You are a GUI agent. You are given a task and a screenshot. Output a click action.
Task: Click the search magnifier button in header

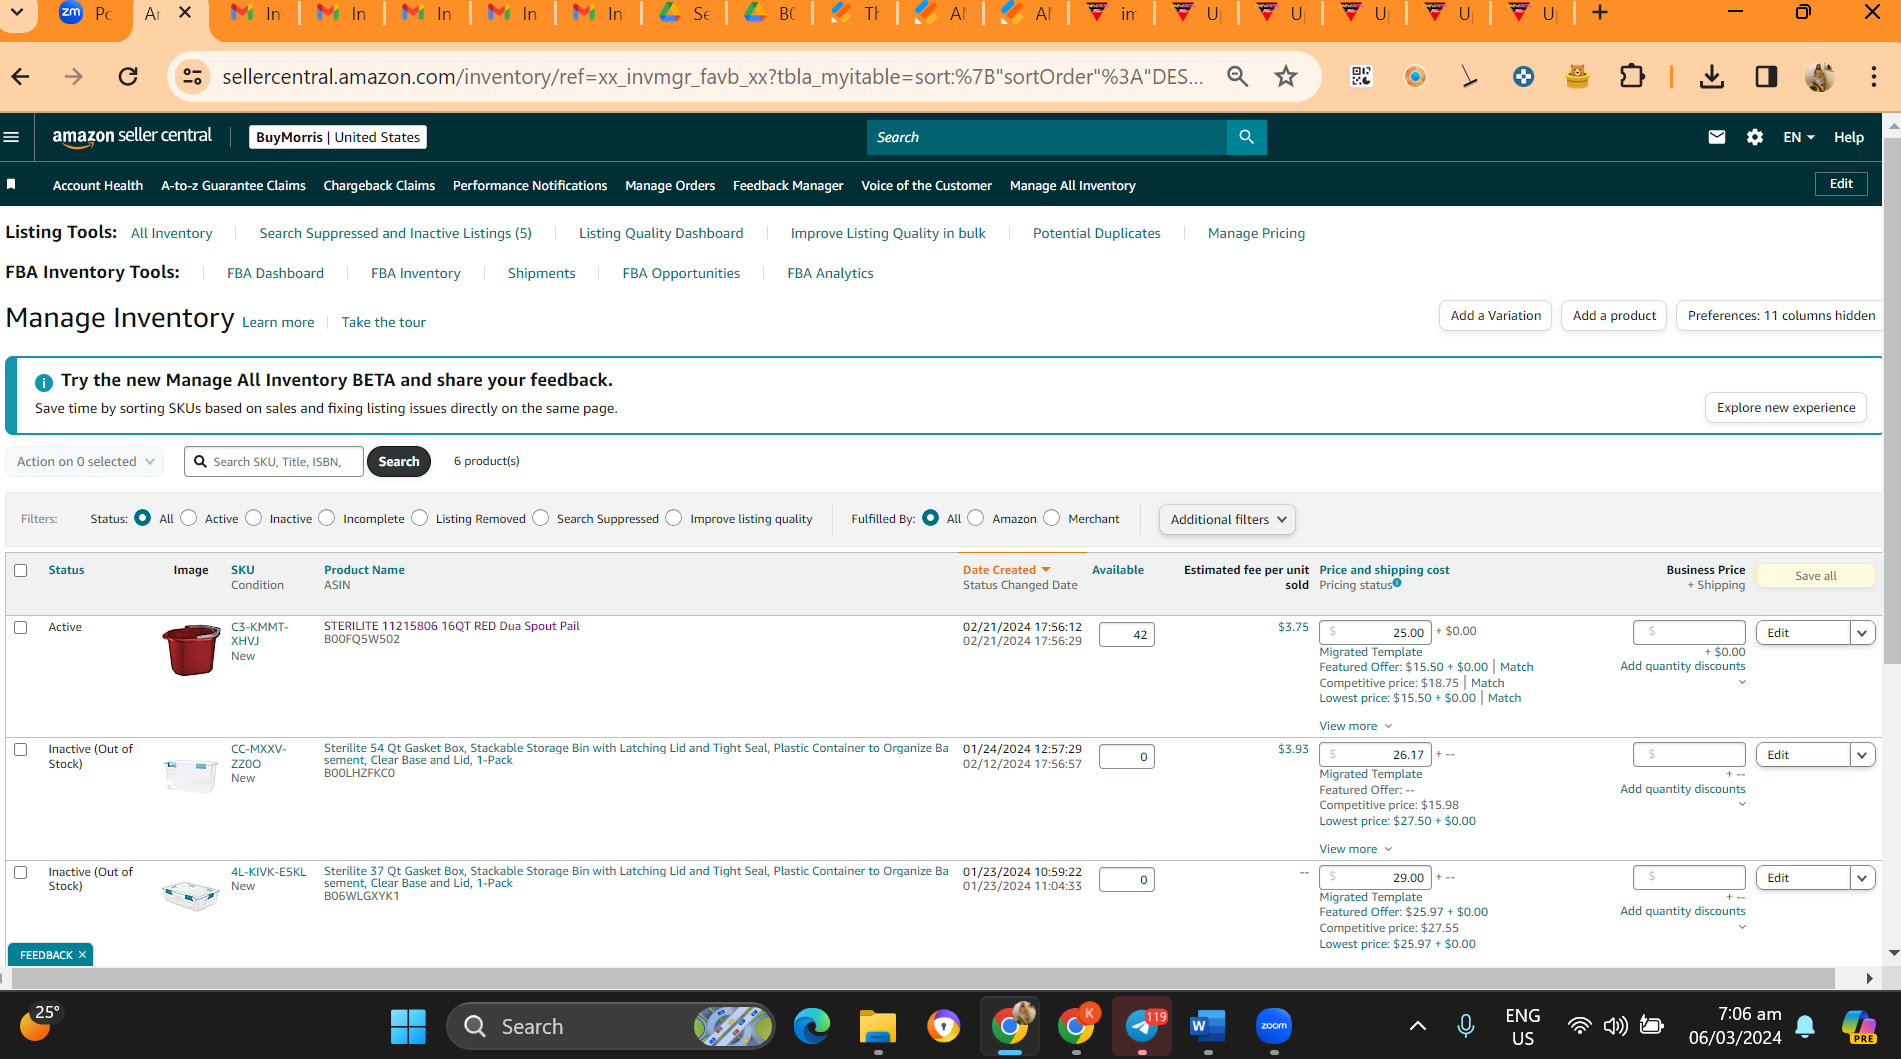tap(1246, 137)
